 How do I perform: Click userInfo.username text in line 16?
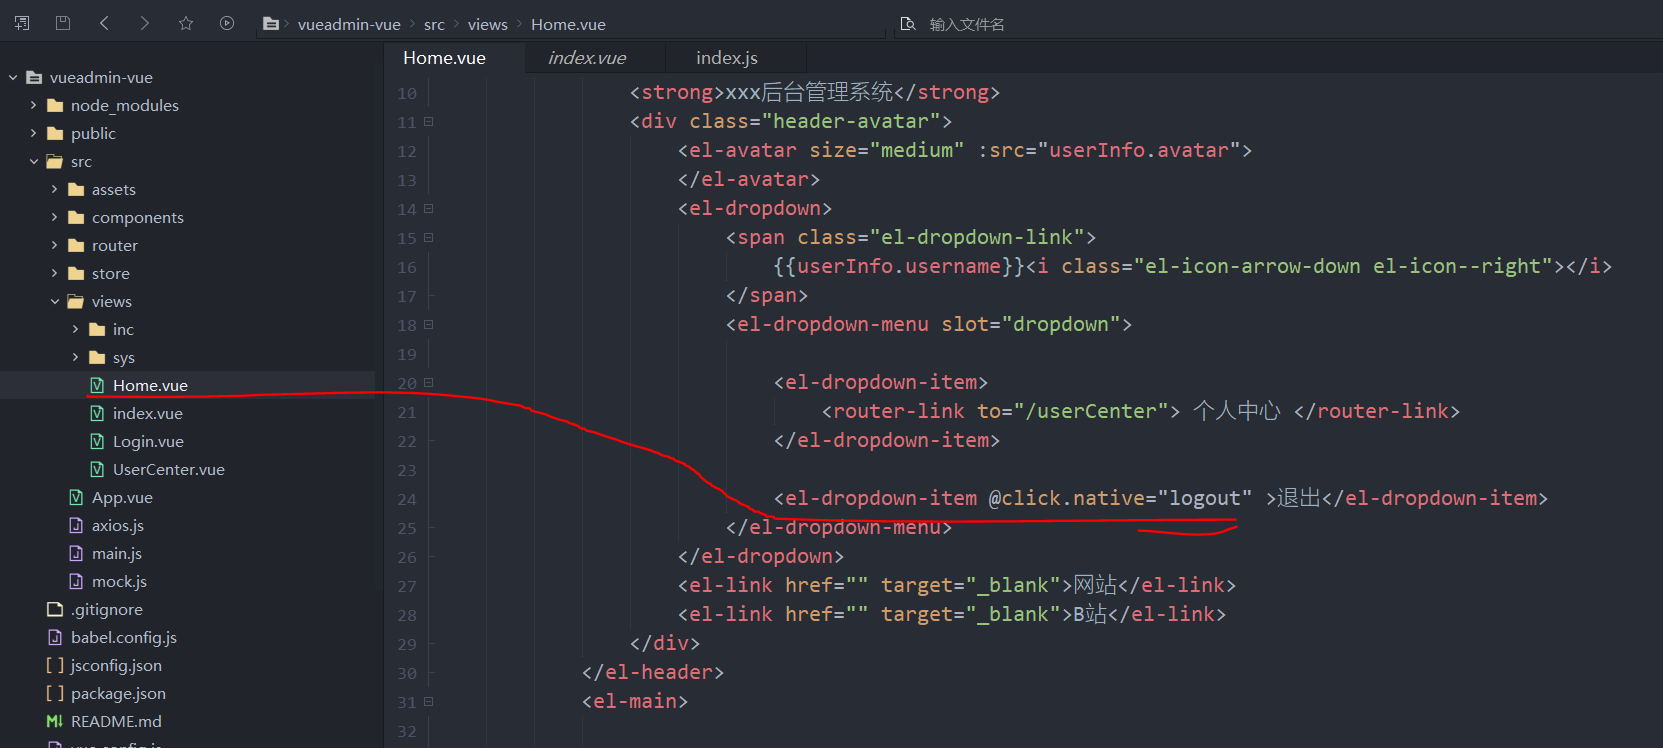[899, 266]
